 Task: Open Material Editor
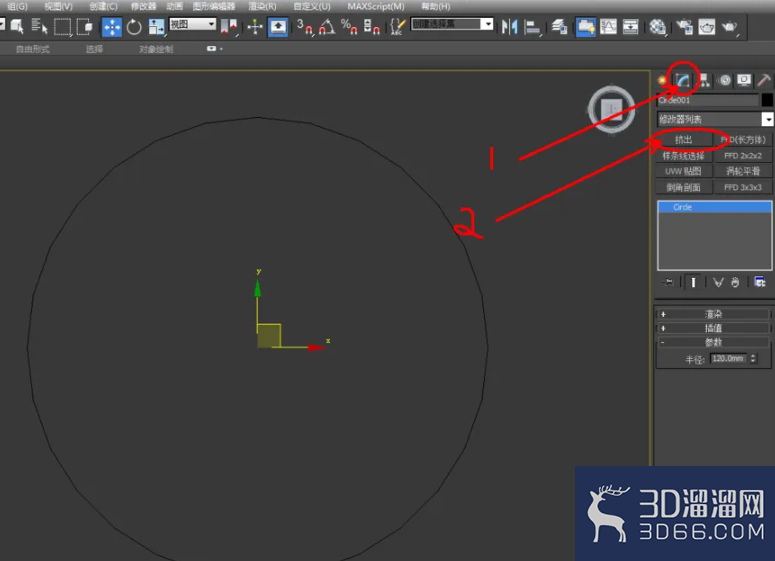[658, 27]
